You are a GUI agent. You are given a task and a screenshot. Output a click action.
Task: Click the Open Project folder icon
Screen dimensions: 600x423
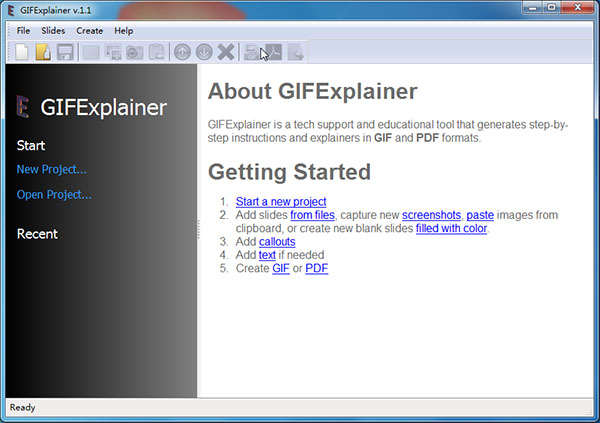pyautogui.click(x=43, y=52)
